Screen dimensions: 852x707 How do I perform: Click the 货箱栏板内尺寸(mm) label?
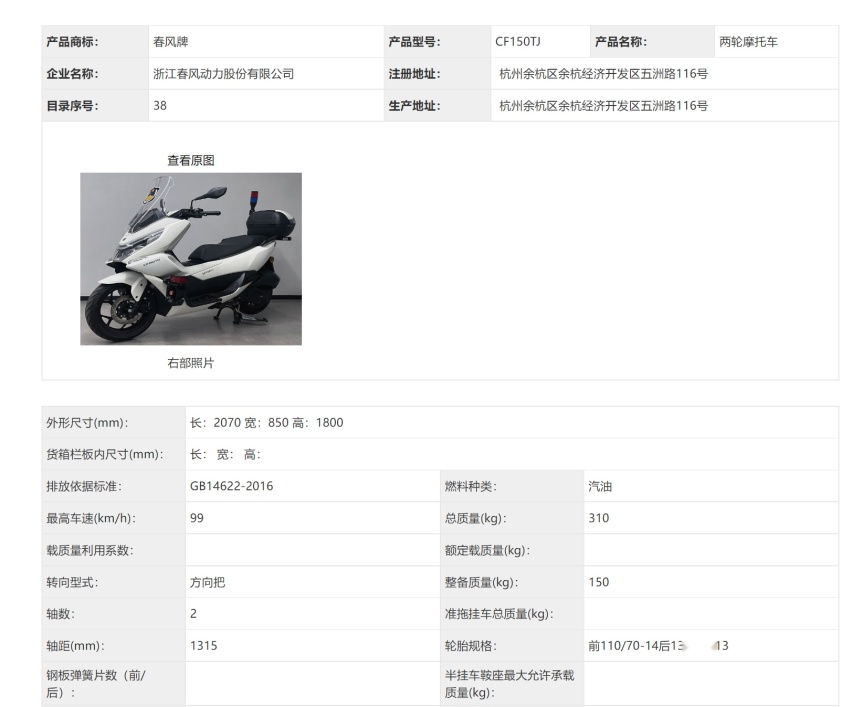click(105, 454)
